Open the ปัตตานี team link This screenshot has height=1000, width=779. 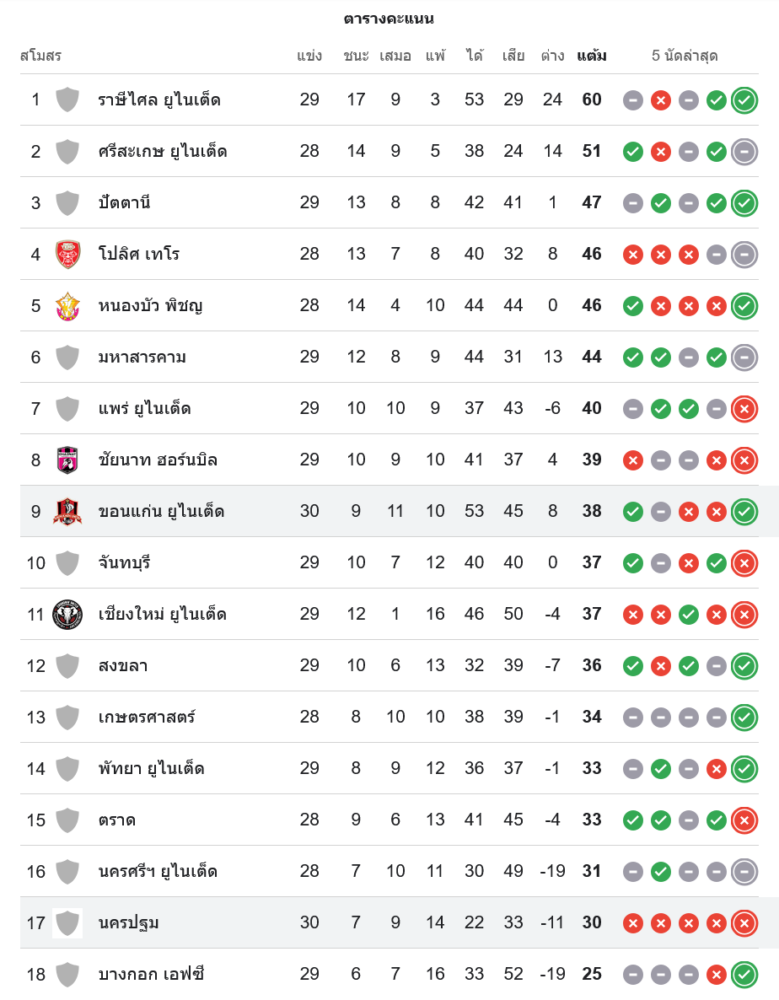[124, 203]
